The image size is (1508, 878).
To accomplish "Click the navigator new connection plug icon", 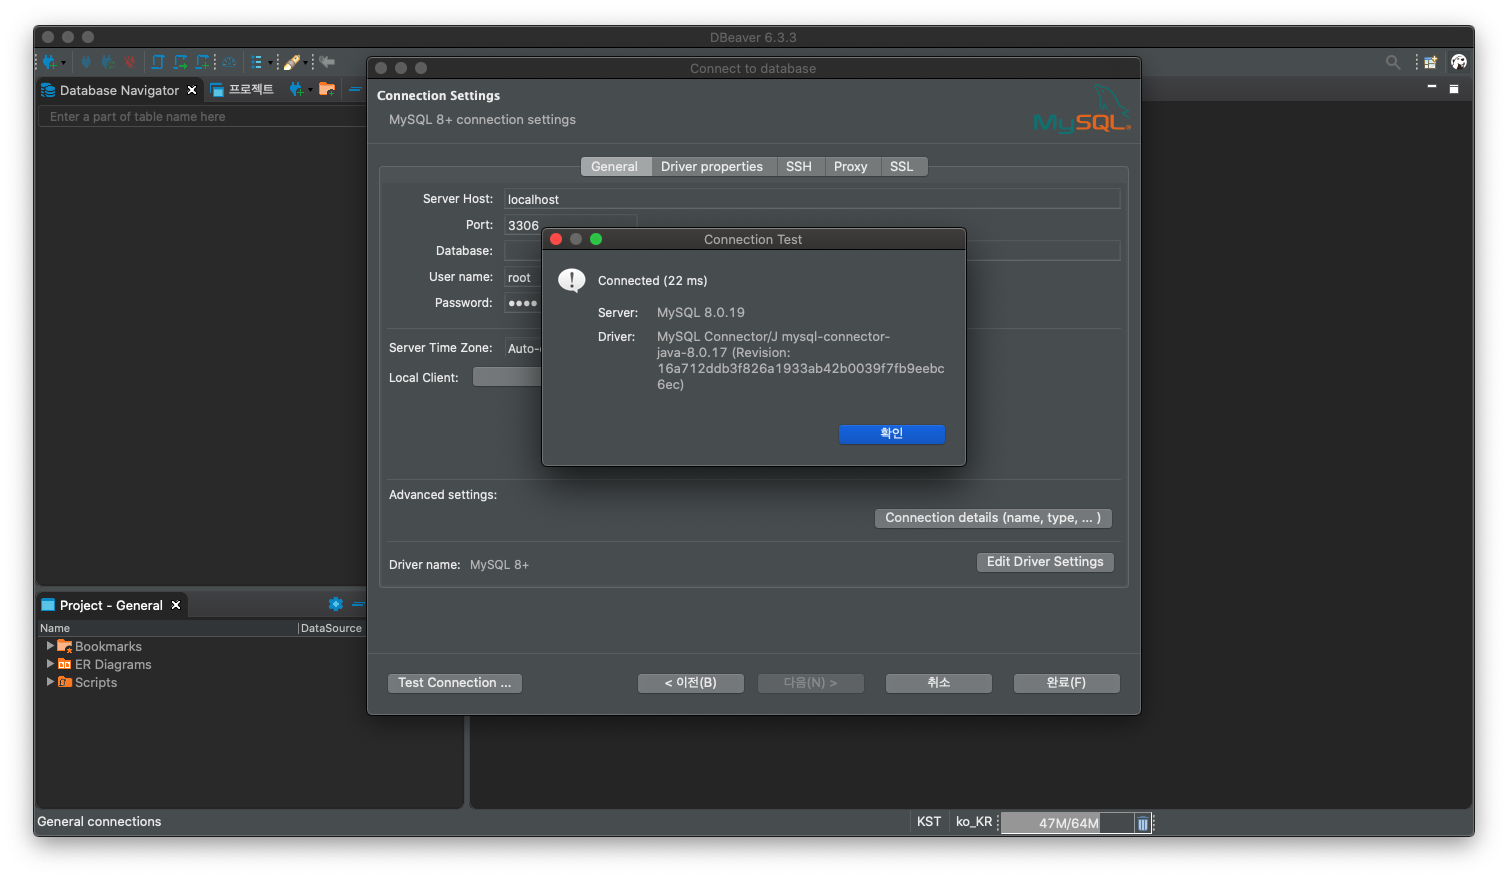I will [296, 89].
